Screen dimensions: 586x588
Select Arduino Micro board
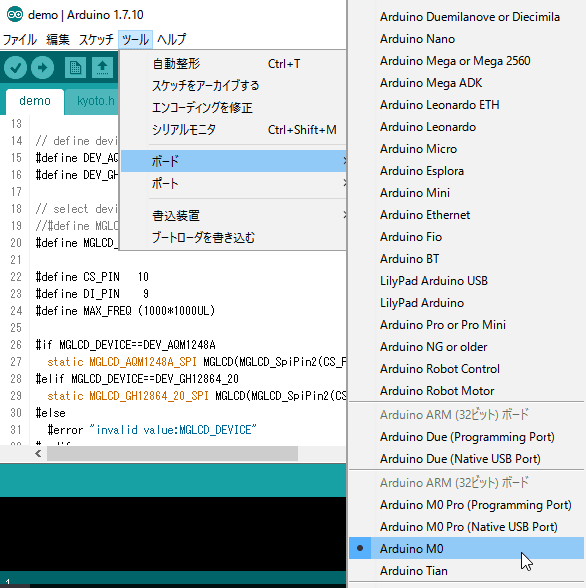pyautogui.click(x=466, y=149)
